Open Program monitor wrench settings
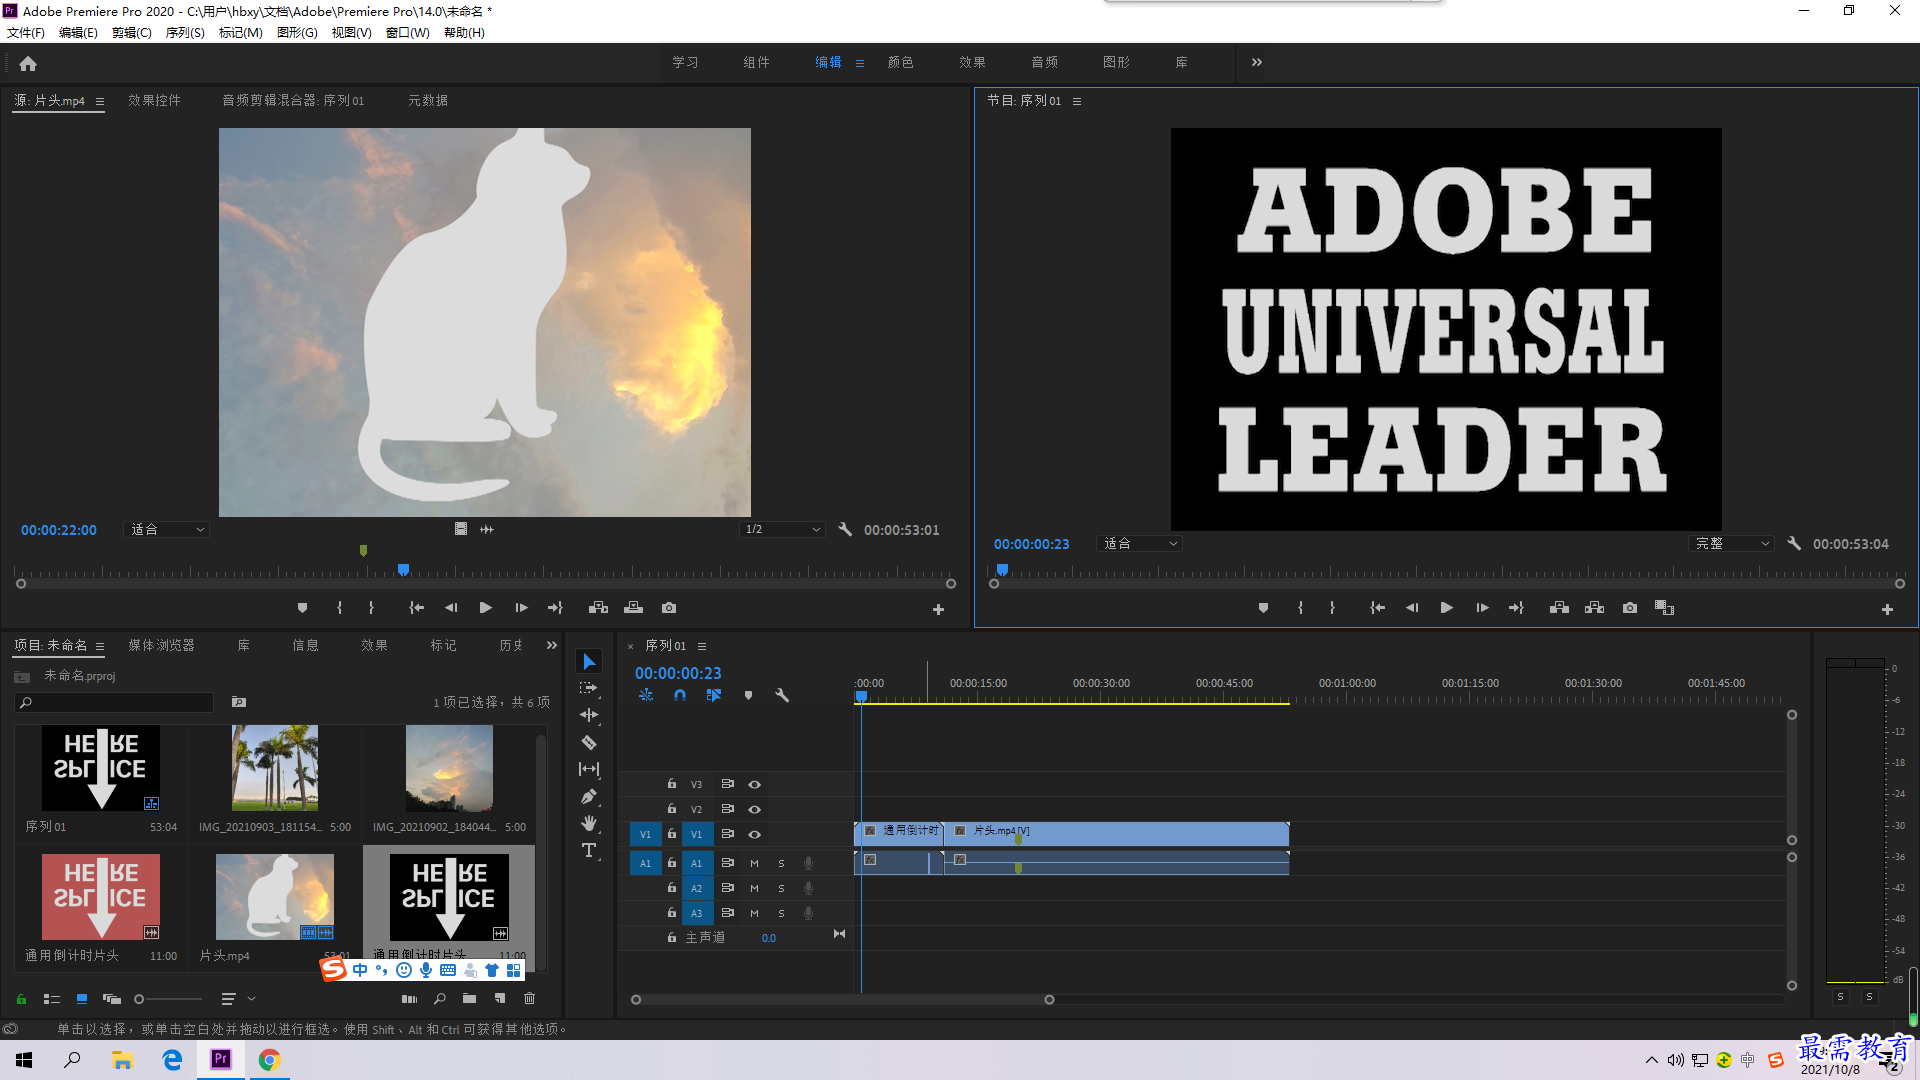Viewport: 1920px width, 1080px height. 1794,543
